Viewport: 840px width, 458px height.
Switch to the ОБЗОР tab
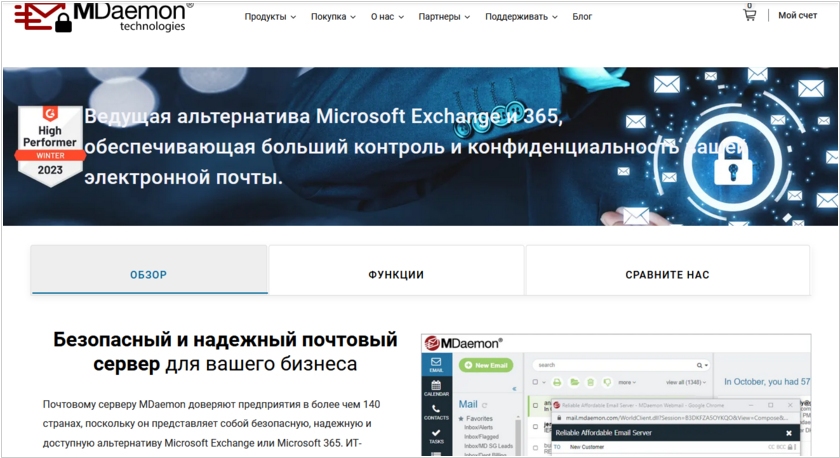149,270
